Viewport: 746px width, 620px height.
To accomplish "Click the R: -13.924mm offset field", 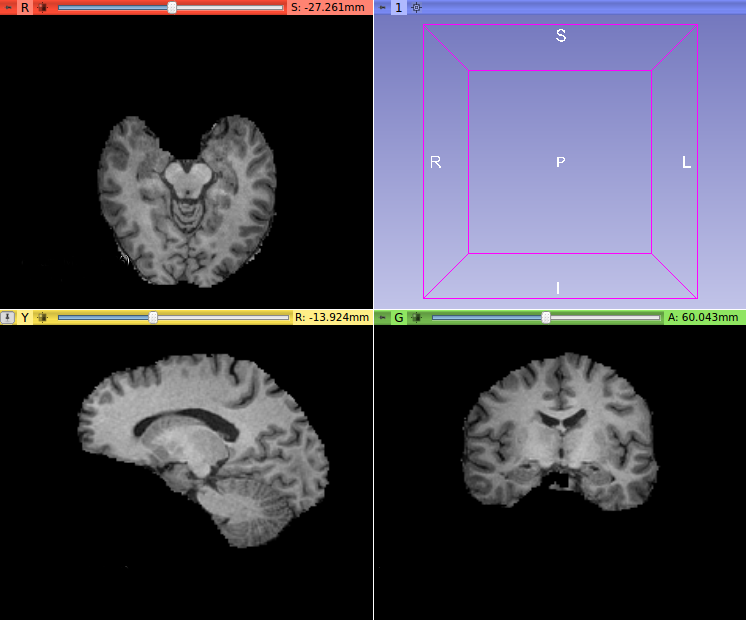I will (x=329, y=317).
